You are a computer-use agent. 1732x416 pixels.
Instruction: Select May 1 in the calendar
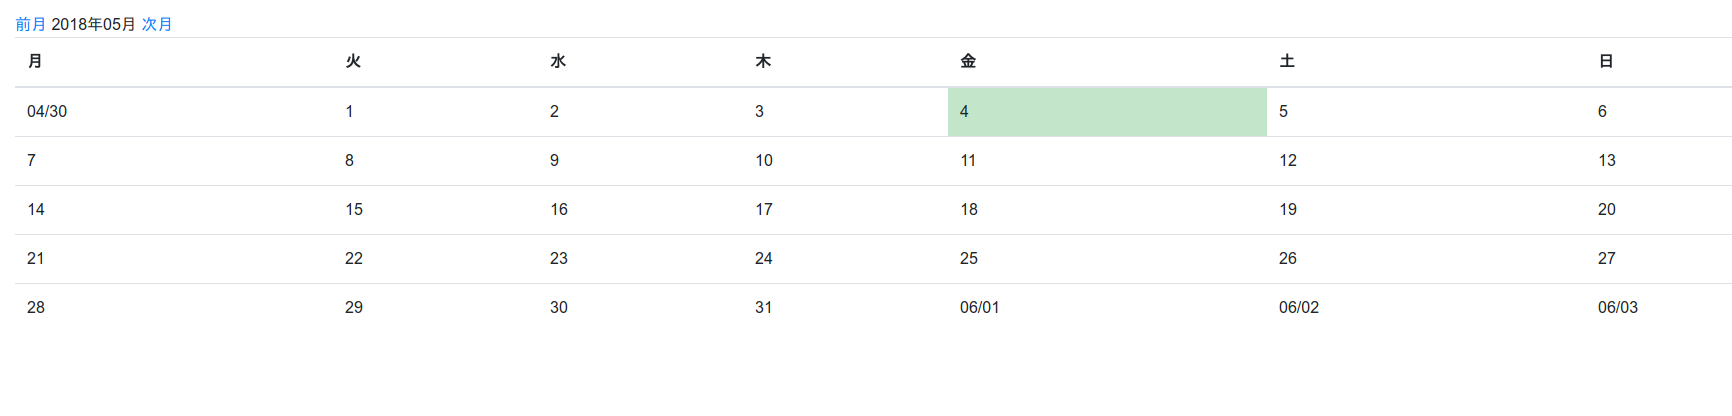click(x=349, y=111)
